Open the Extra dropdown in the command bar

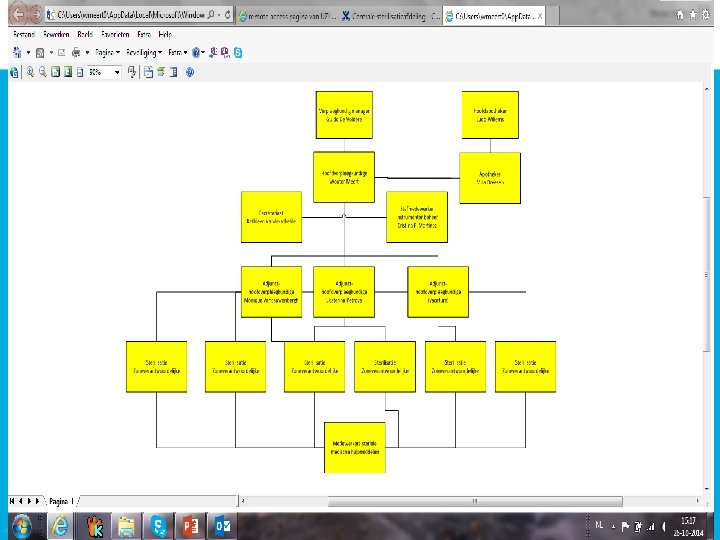tap(178, 53)
